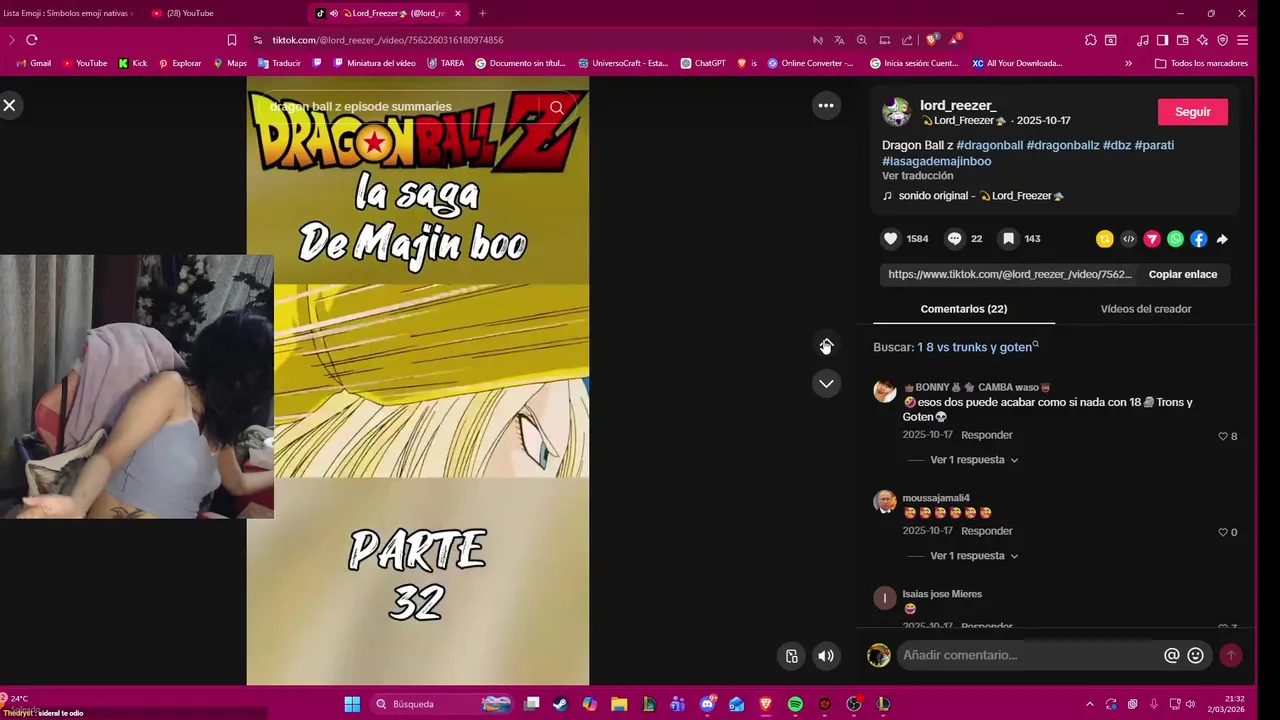Image resolution: width=1280 pixels, height=720 pixels.
Task: Share the video to Facebook
Action: [x=1199, y=239]
